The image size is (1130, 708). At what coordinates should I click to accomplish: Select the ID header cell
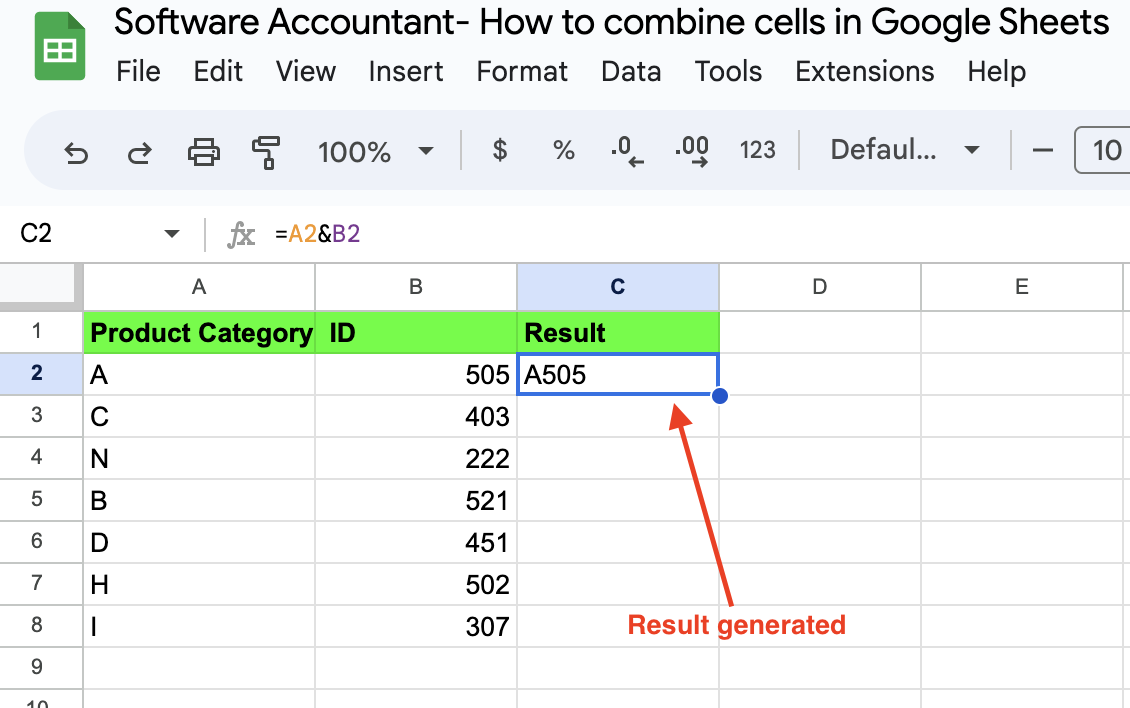pyautogui.click(x=416, y=332)
